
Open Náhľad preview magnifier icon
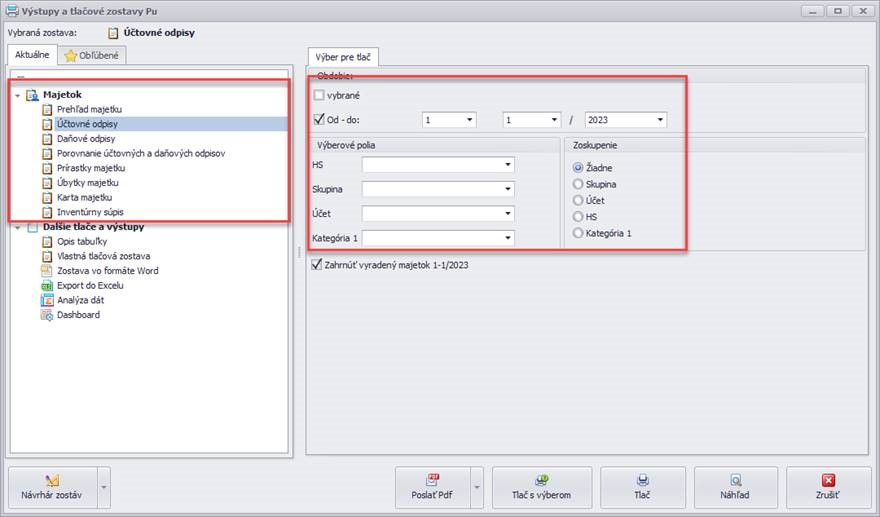[x=735, y=480]
